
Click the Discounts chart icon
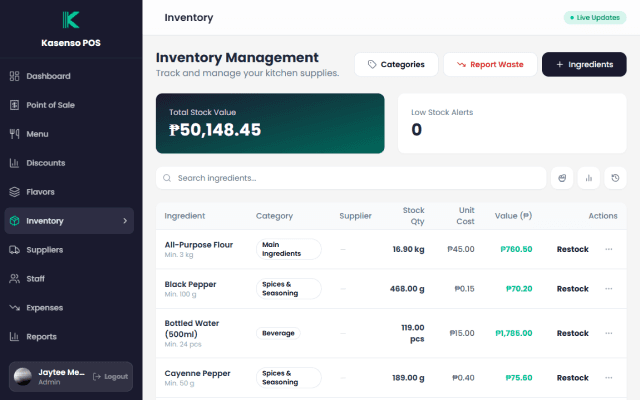click(x=14, y=163)
